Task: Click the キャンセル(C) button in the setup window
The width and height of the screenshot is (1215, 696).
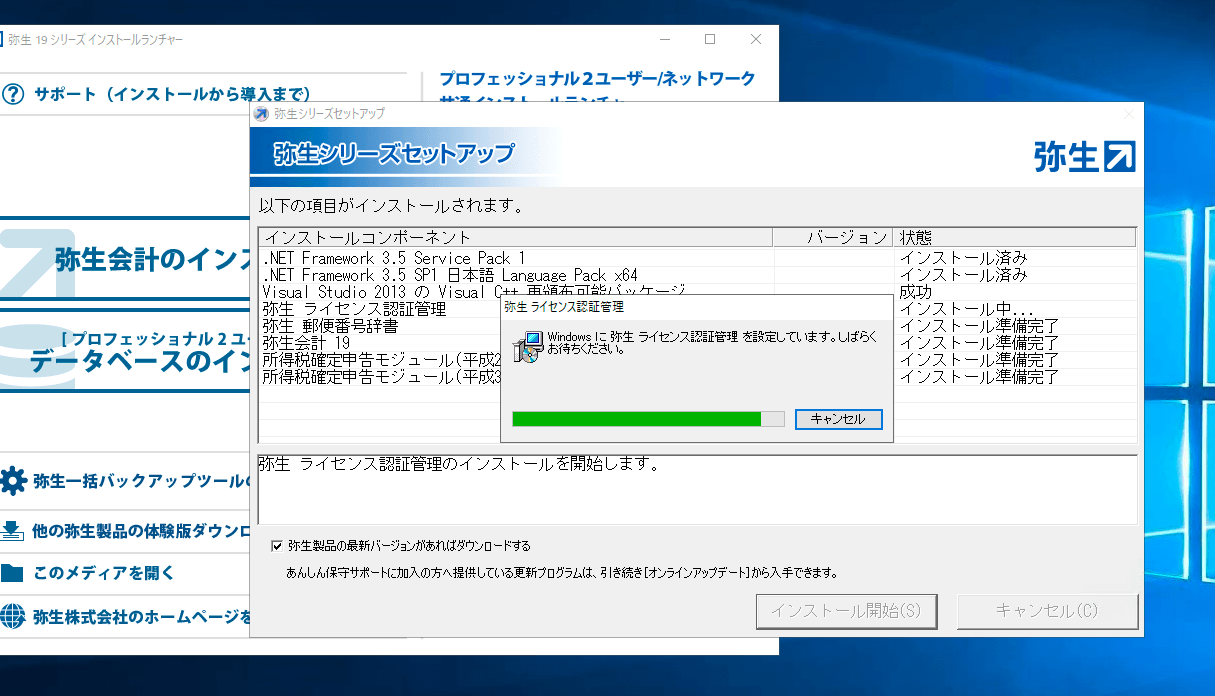Action: click(x=1047, y=611)
